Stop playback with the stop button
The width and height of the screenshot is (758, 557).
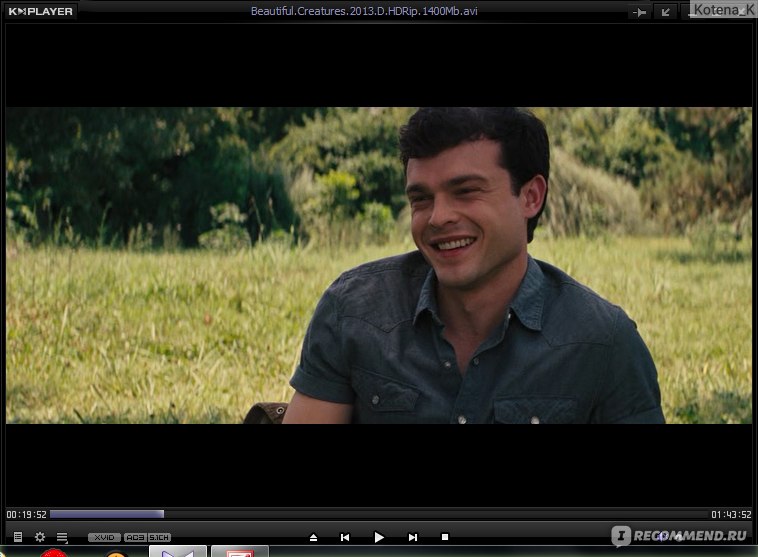pyautogui.click(x=445, y=537)
